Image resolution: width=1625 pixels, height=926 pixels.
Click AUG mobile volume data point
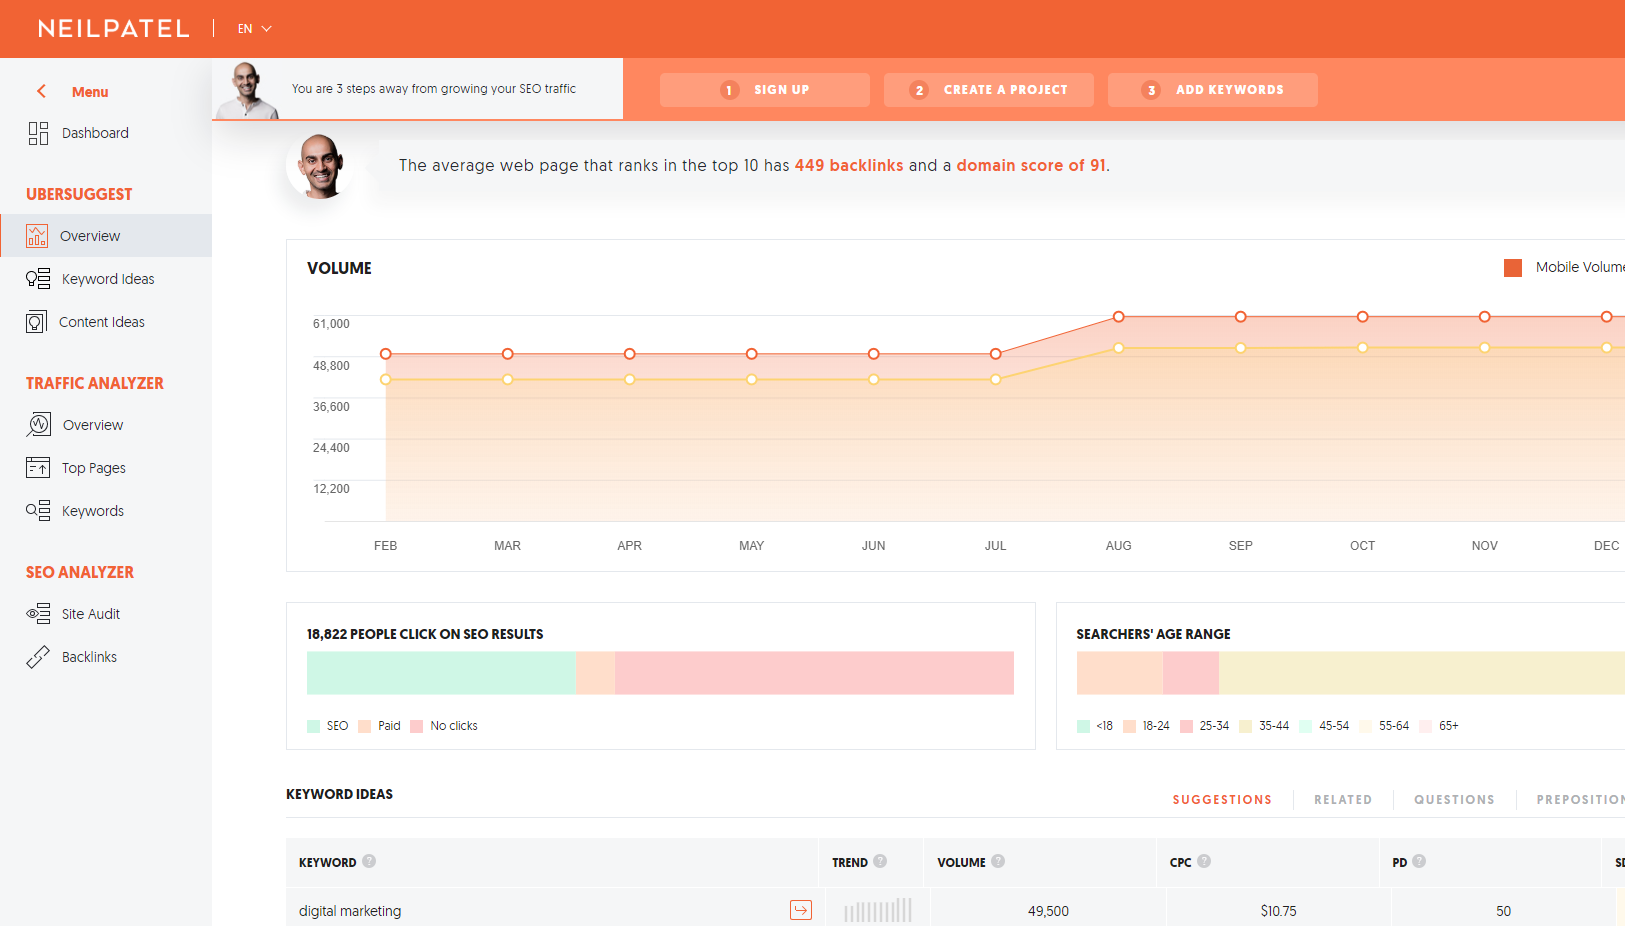click(x=1119, y=317)
